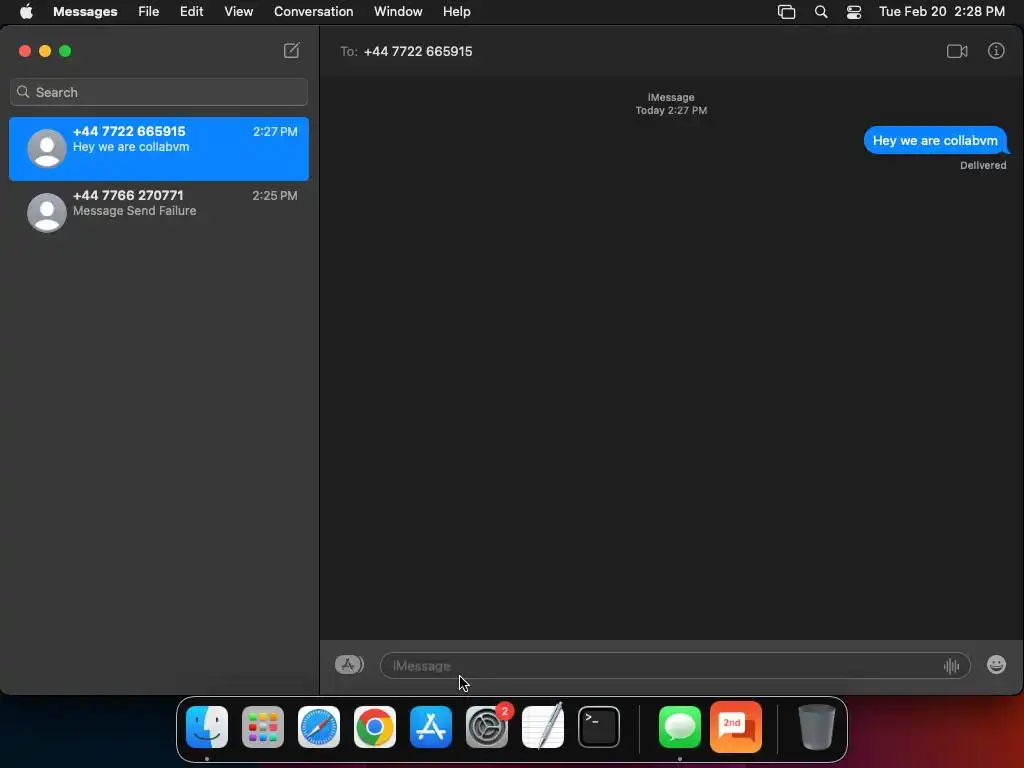
Task: Launch Google Chrome from the Dock
Action: click(375, 727)
